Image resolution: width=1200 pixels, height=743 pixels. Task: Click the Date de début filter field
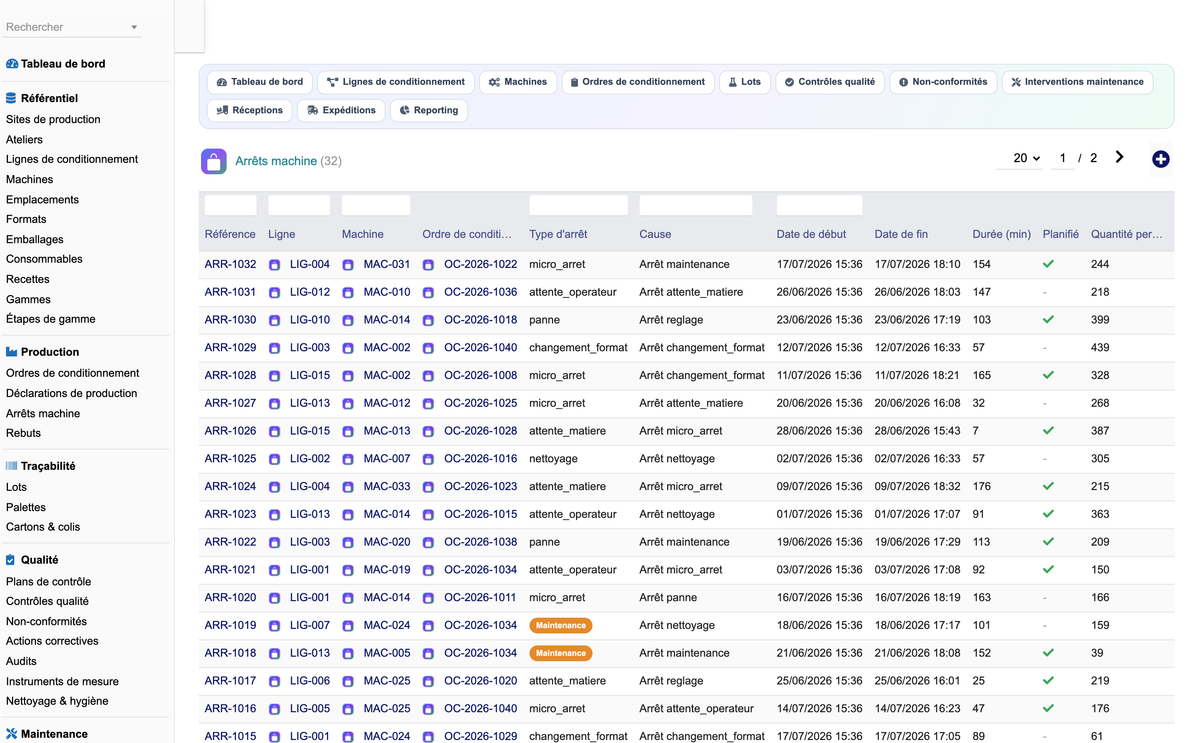[x=820, y=205]
